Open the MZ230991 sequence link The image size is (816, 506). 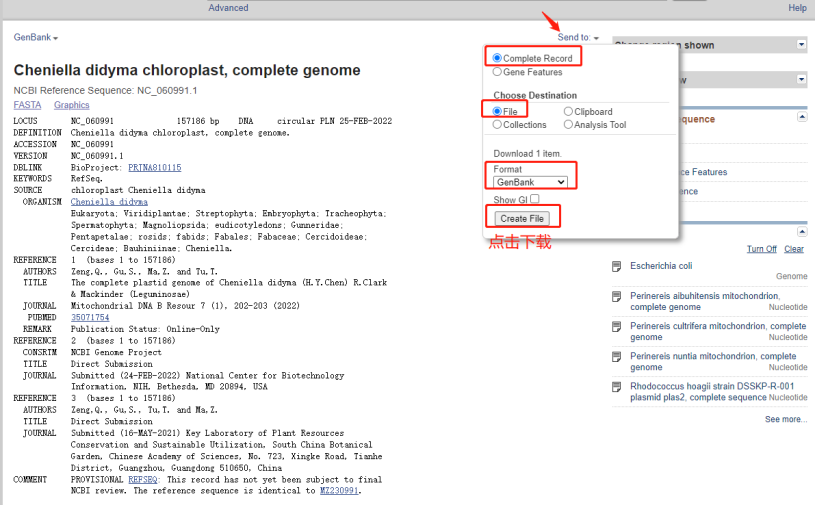(x=339, y=491)
